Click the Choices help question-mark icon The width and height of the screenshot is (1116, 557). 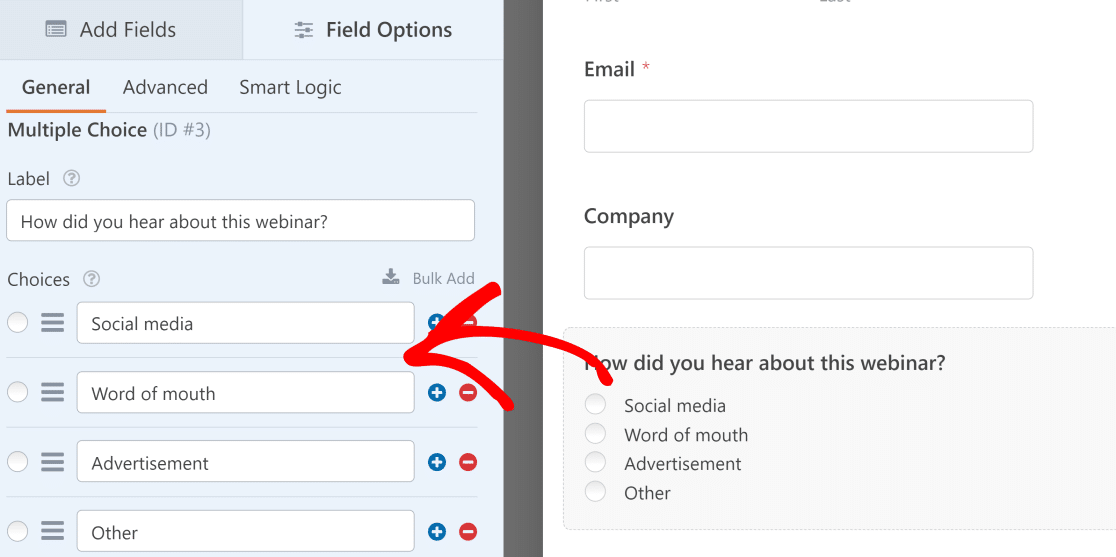click(x=91, y=279)
